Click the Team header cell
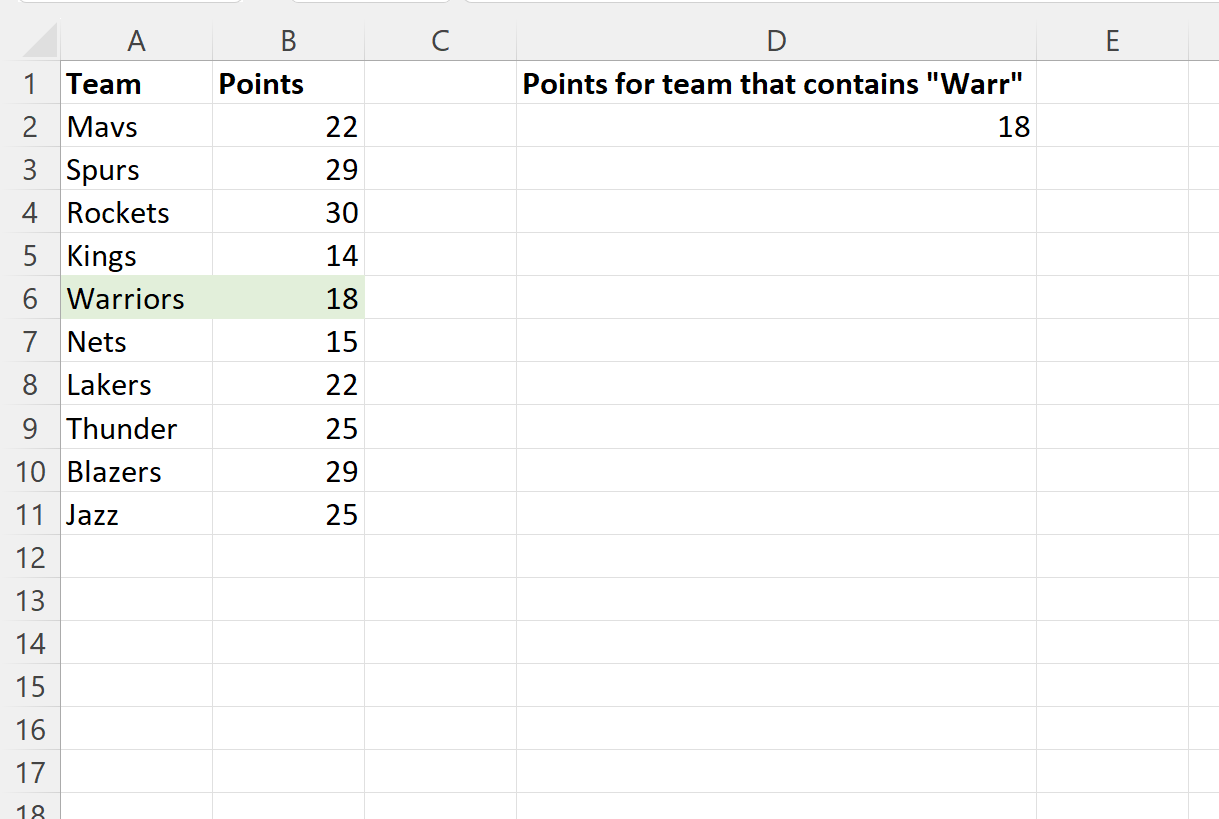 point(136,84)
